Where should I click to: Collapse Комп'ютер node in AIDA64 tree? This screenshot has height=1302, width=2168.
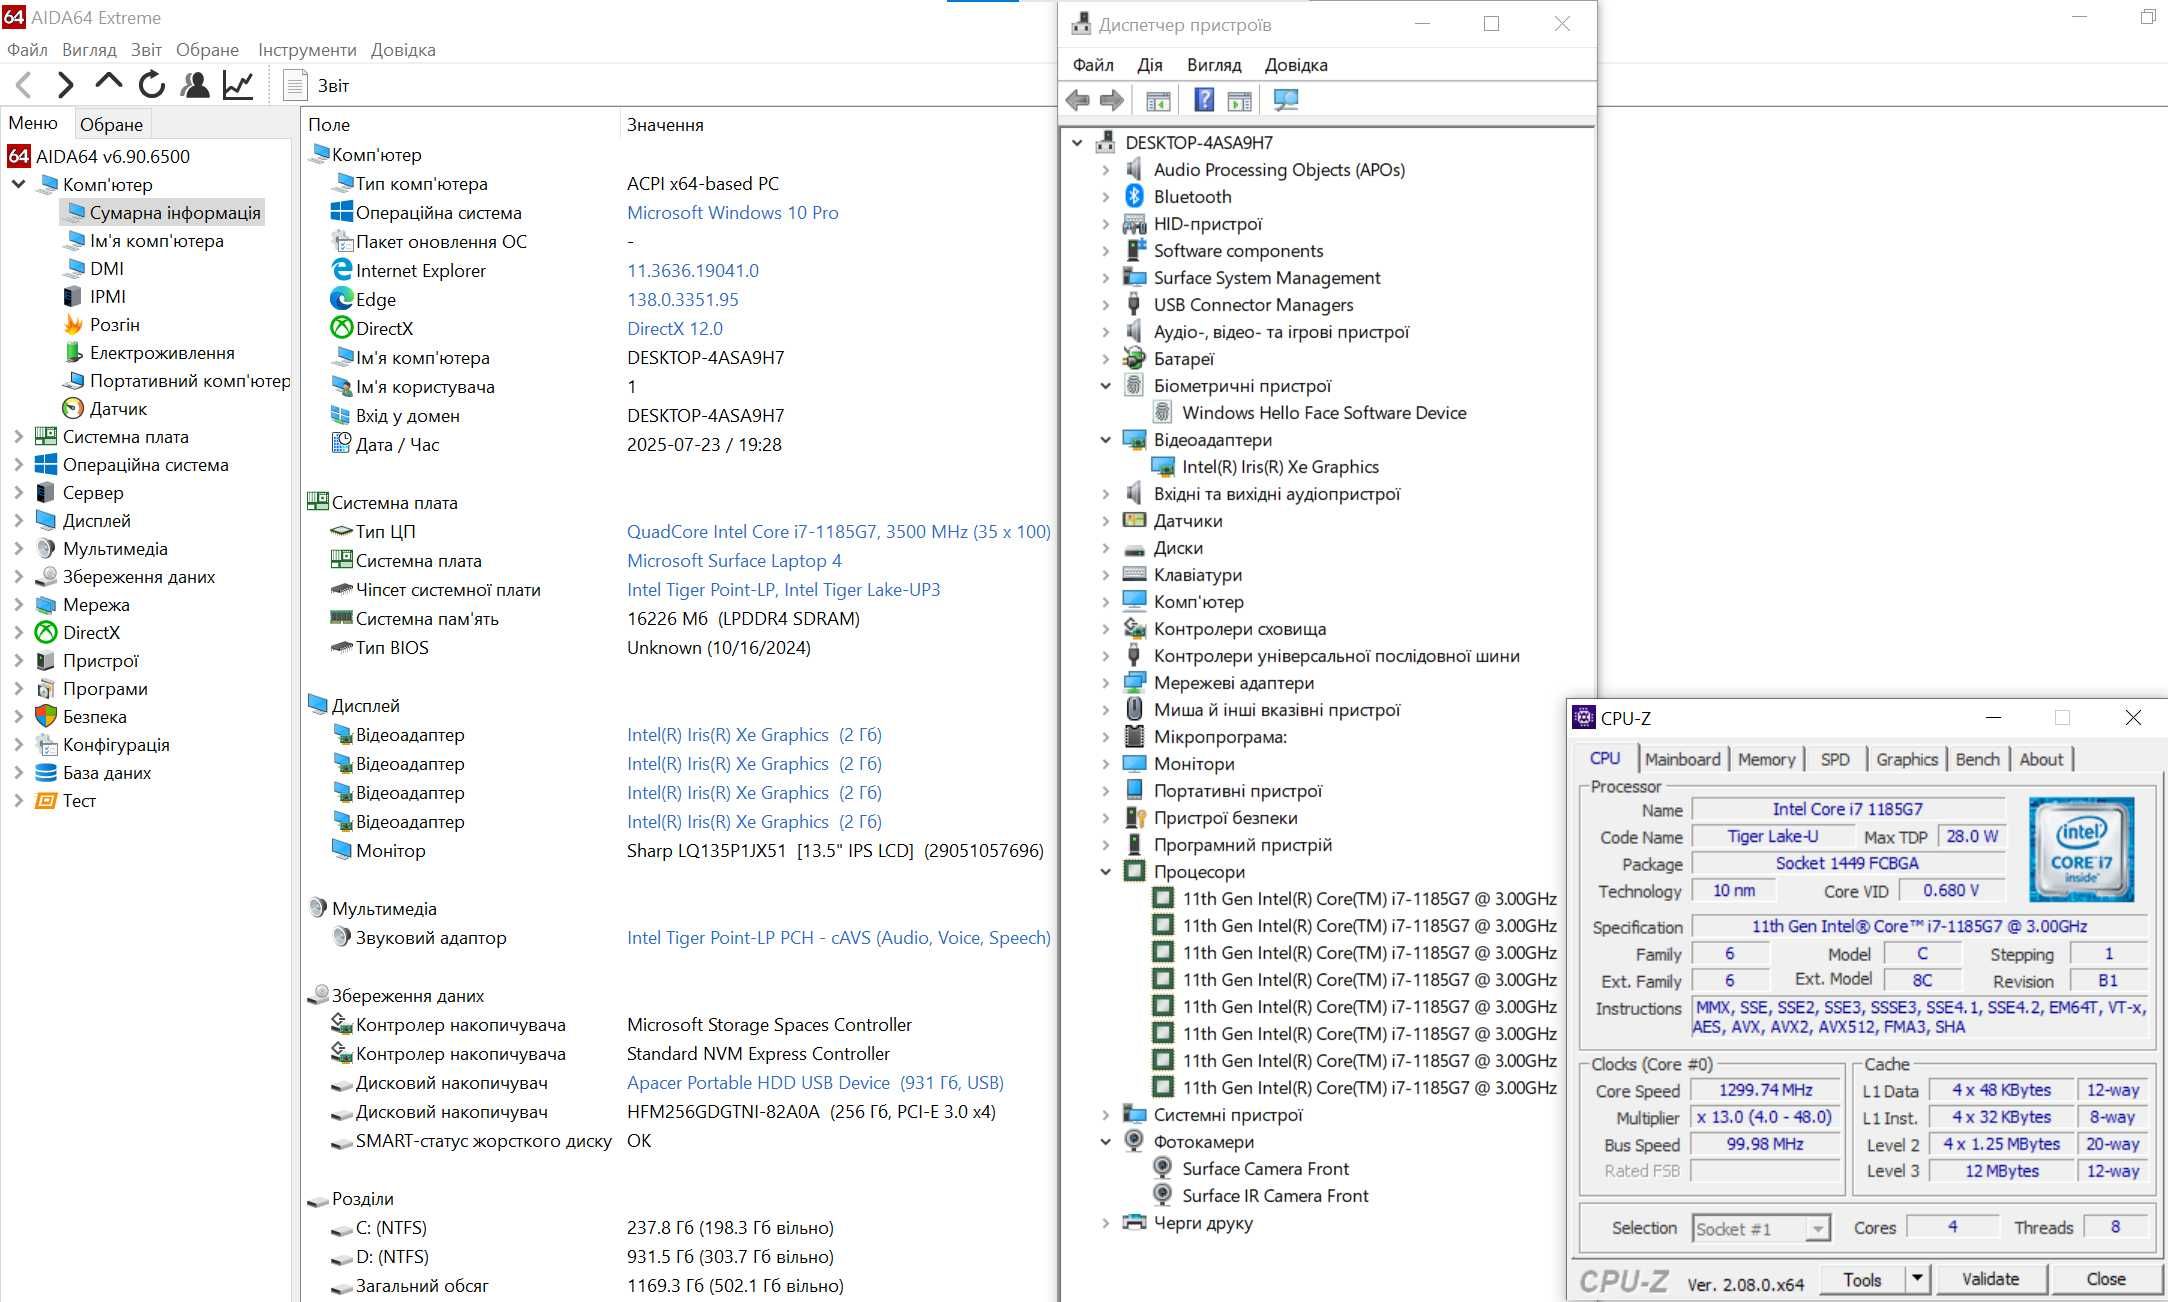click(19, 185)
